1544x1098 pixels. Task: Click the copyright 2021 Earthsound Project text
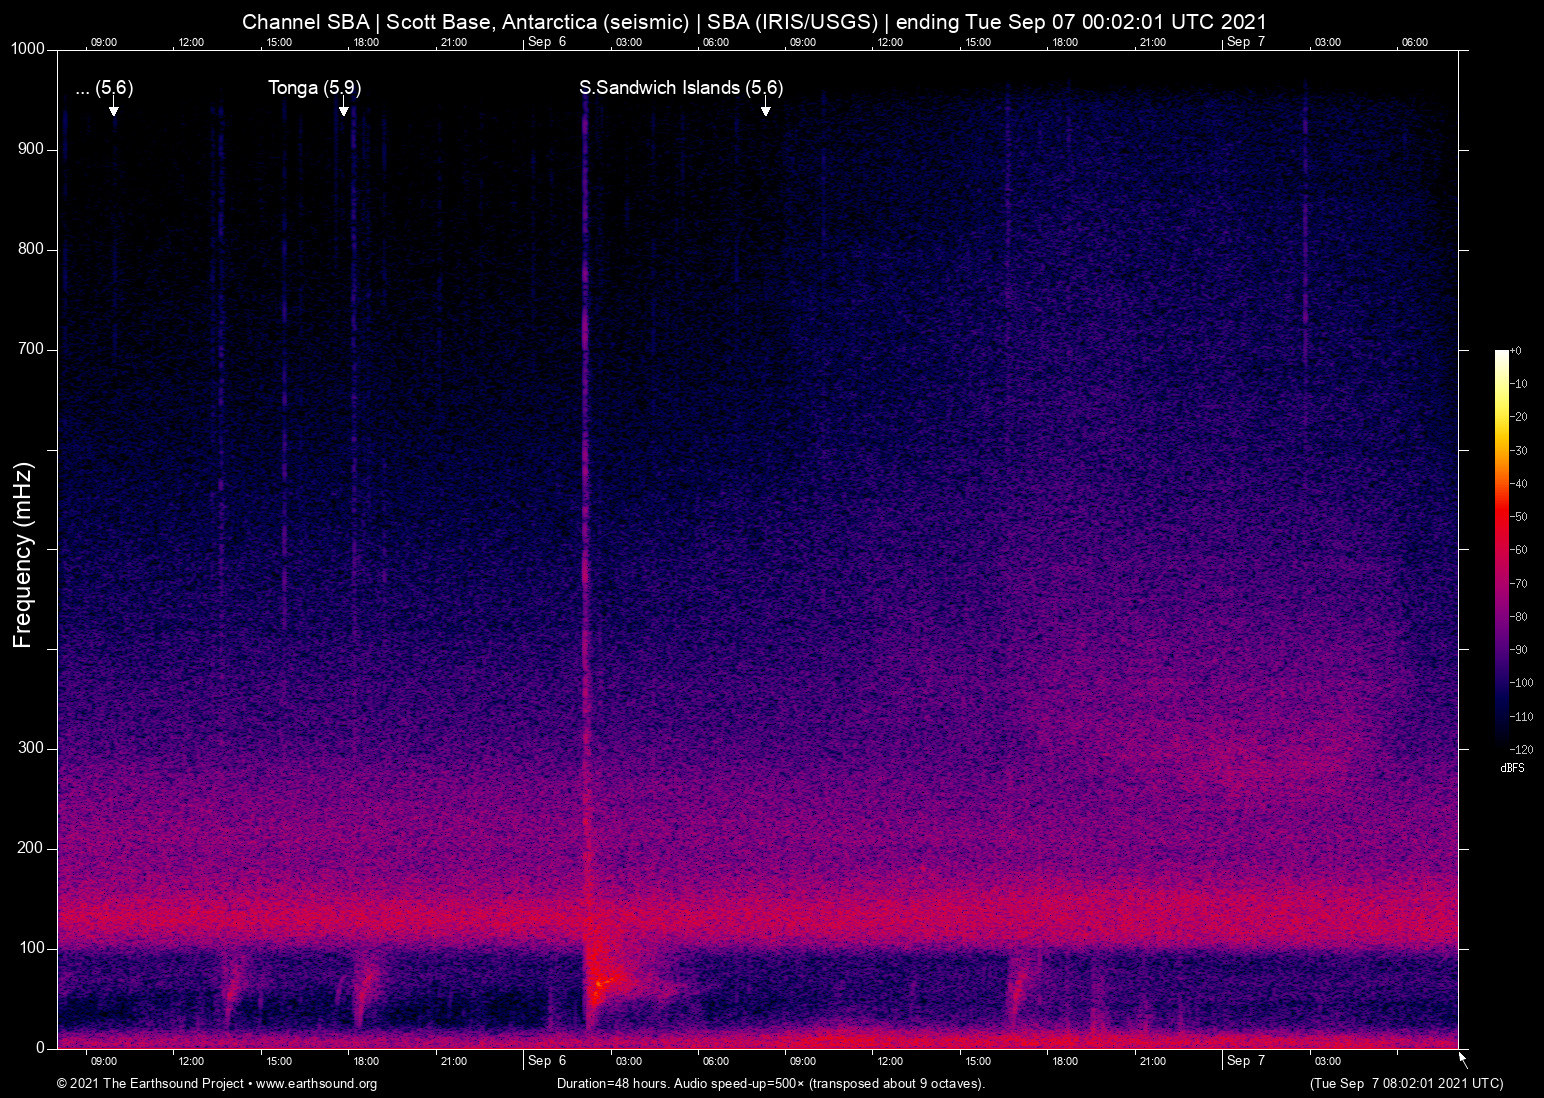tap(150, 1084)
